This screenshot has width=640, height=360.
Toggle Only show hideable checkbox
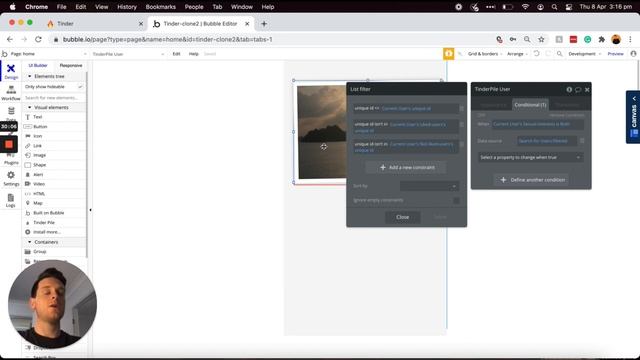[x=80, y=87]
